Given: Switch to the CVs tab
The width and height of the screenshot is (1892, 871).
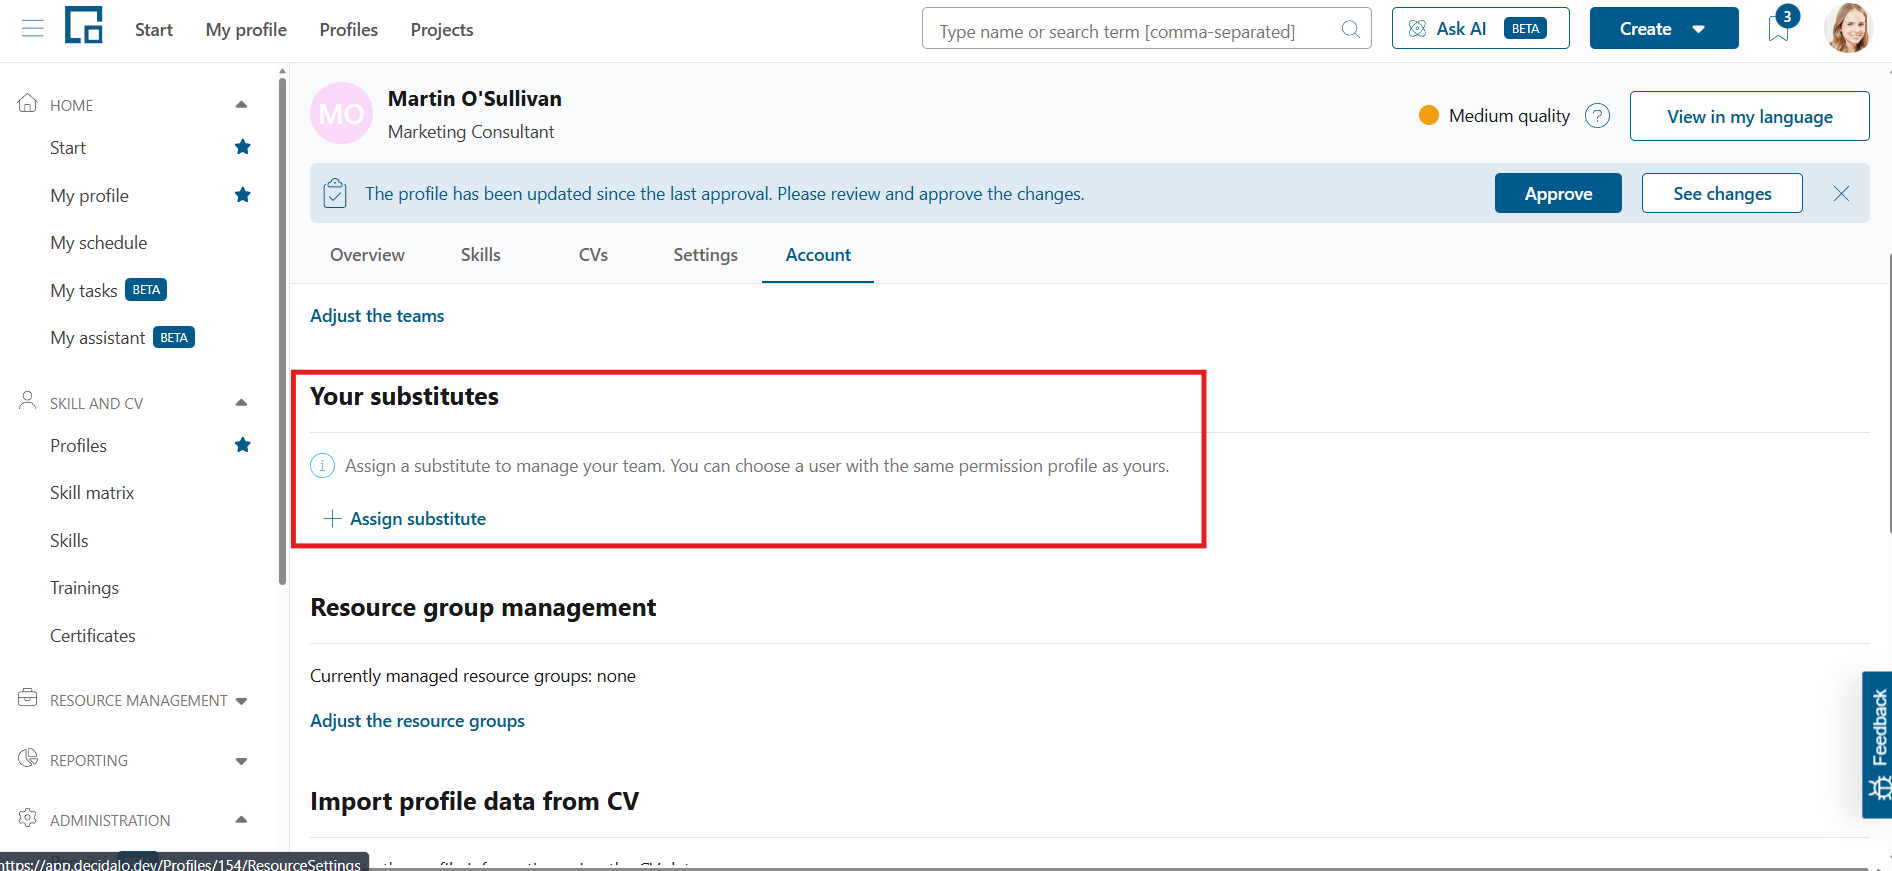Looking at the screenshot, I should 593,255.
